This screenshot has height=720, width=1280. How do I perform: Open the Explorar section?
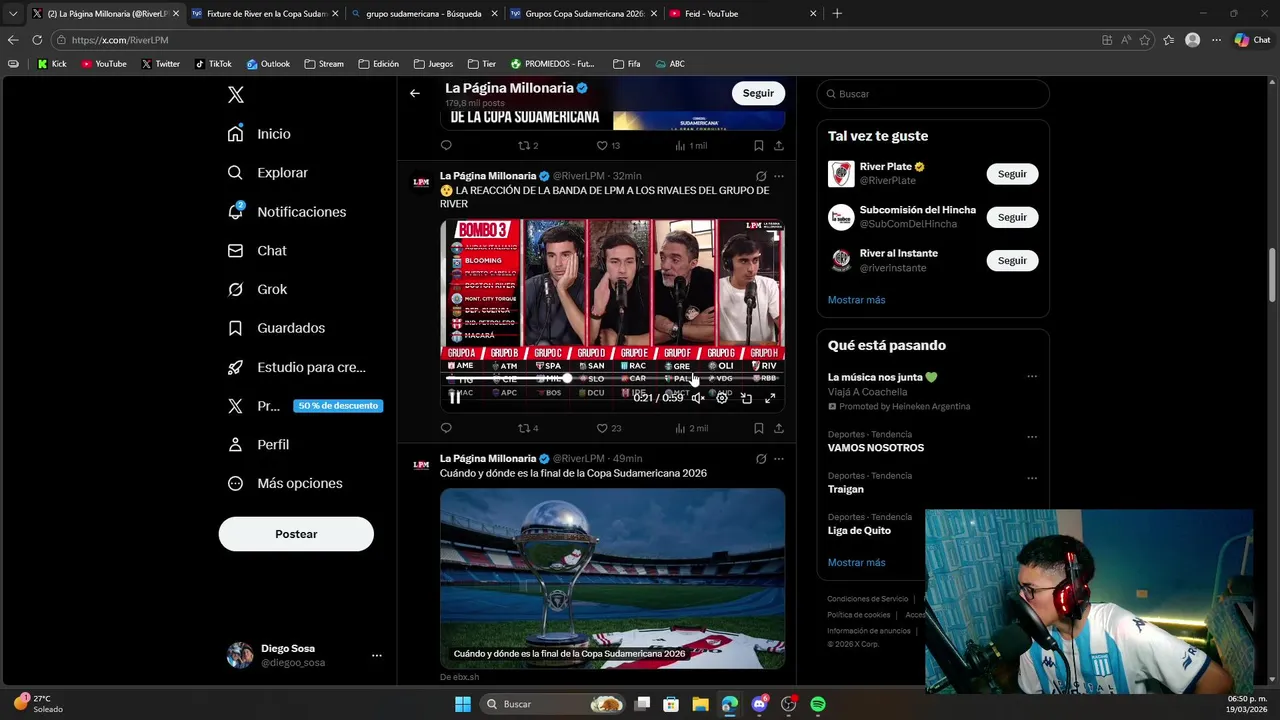(x=267, y=173)
